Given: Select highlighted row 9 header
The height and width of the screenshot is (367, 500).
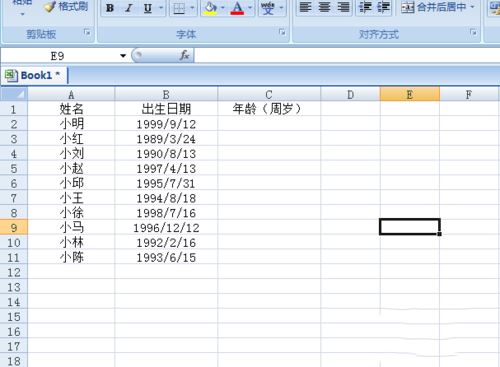Looking at the screenshot, I should pyautogui.click(x=14, y=228).
